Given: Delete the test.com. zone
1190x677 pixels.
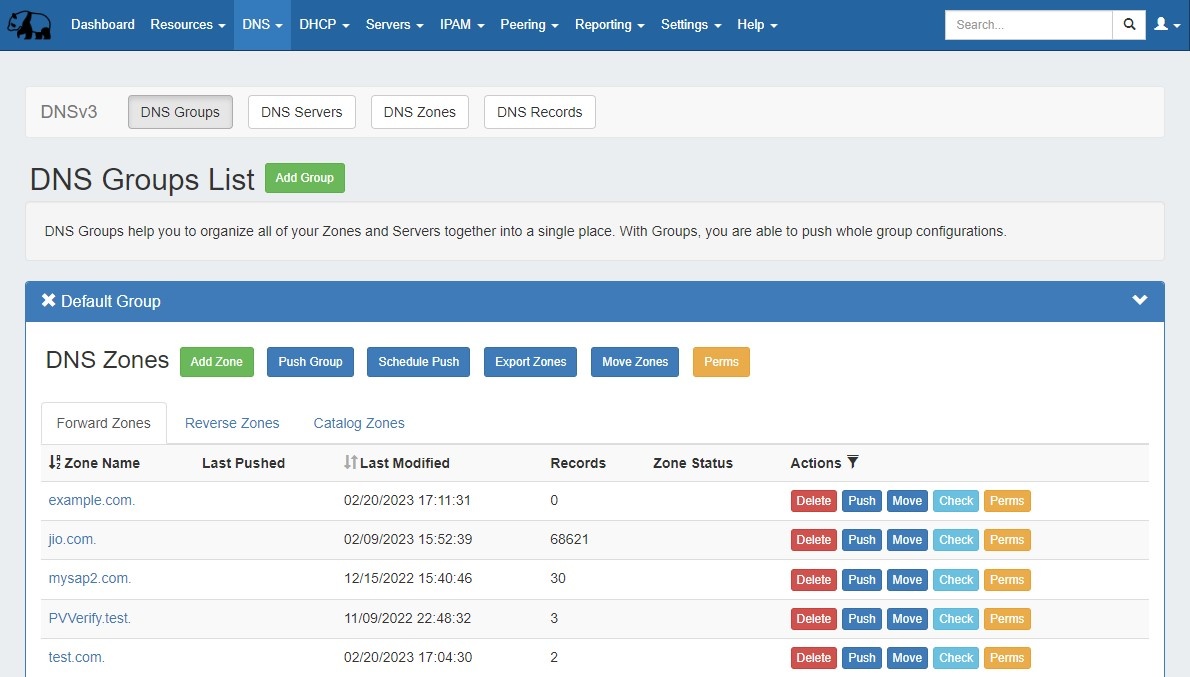Looking at the screenshot, I should [x=814, y=658].
